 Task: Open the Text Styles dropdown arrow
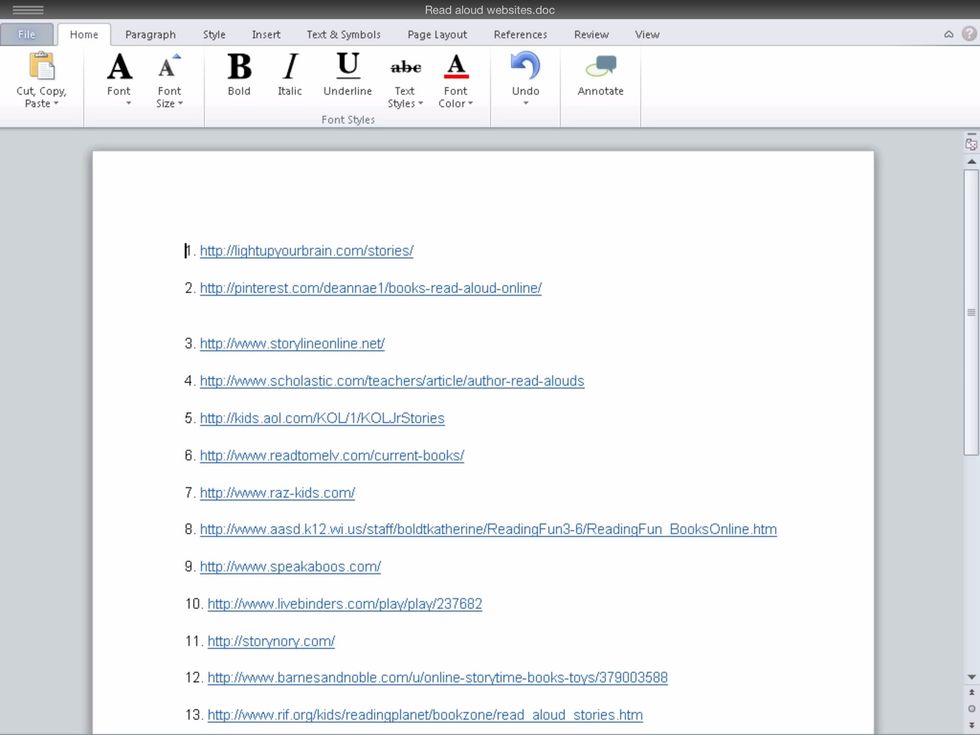[x=419, y=103]
